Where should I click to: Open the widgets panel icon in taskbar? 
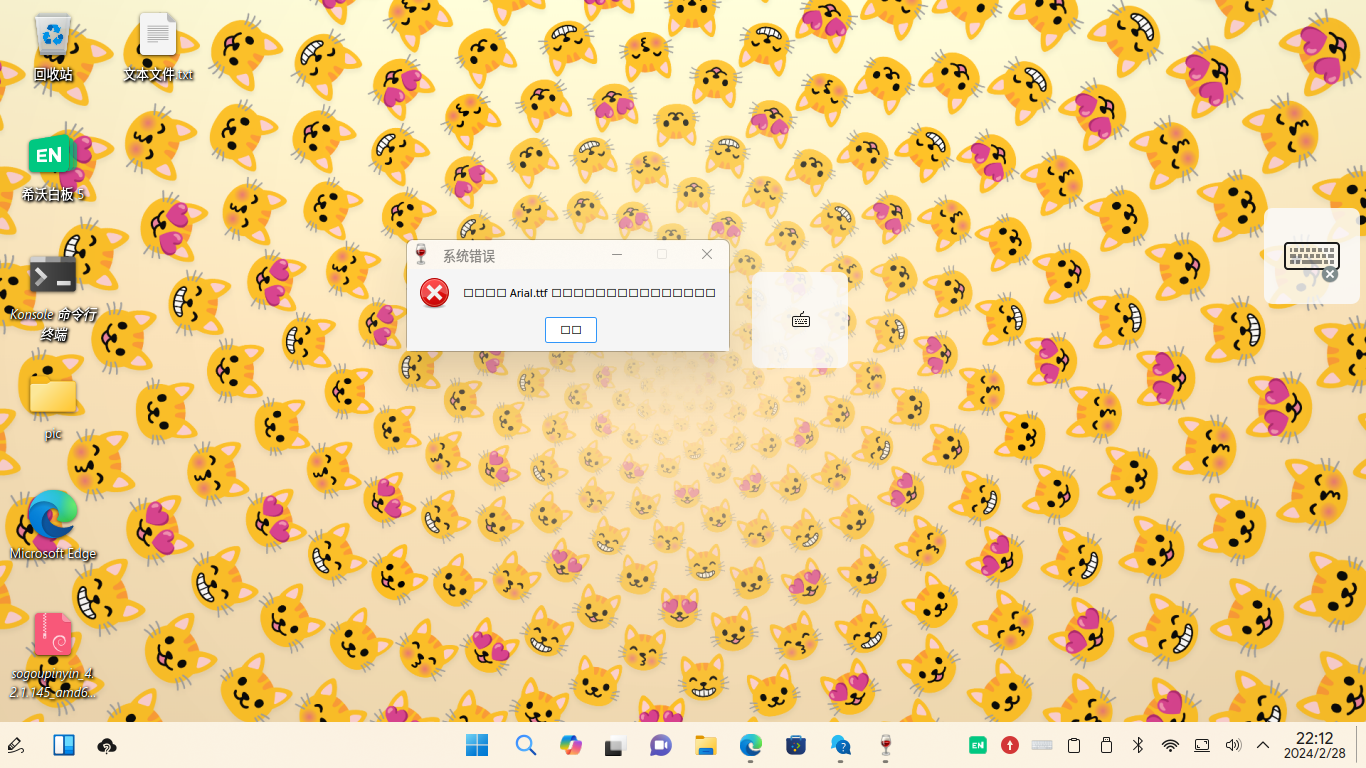[64, 745]
